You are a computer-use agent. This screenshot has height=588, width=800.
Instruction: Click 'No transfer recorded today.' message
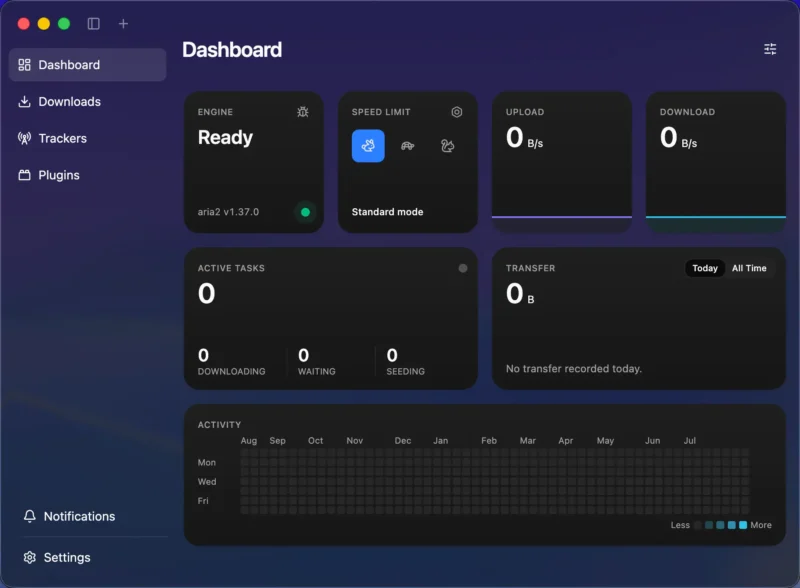click(573, 369)
